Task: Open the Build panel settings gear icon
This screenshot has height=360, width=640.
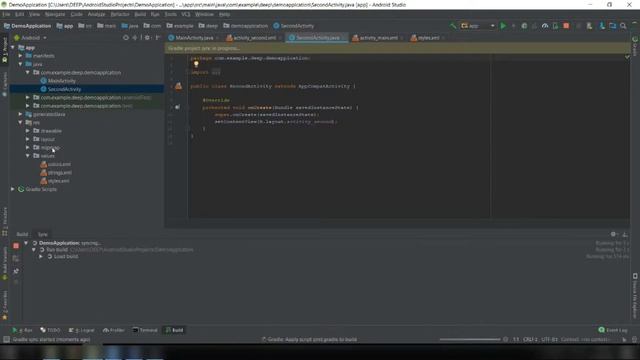Action: (613, 234)
